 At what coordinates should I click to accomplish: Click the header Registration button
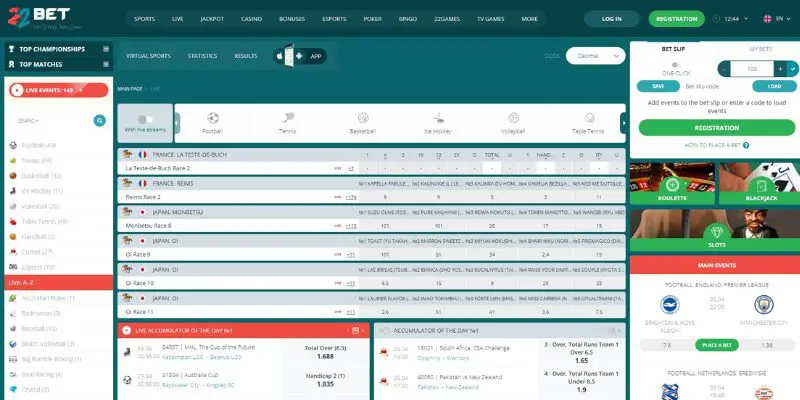pyautogui.click(x=677, y=19)
